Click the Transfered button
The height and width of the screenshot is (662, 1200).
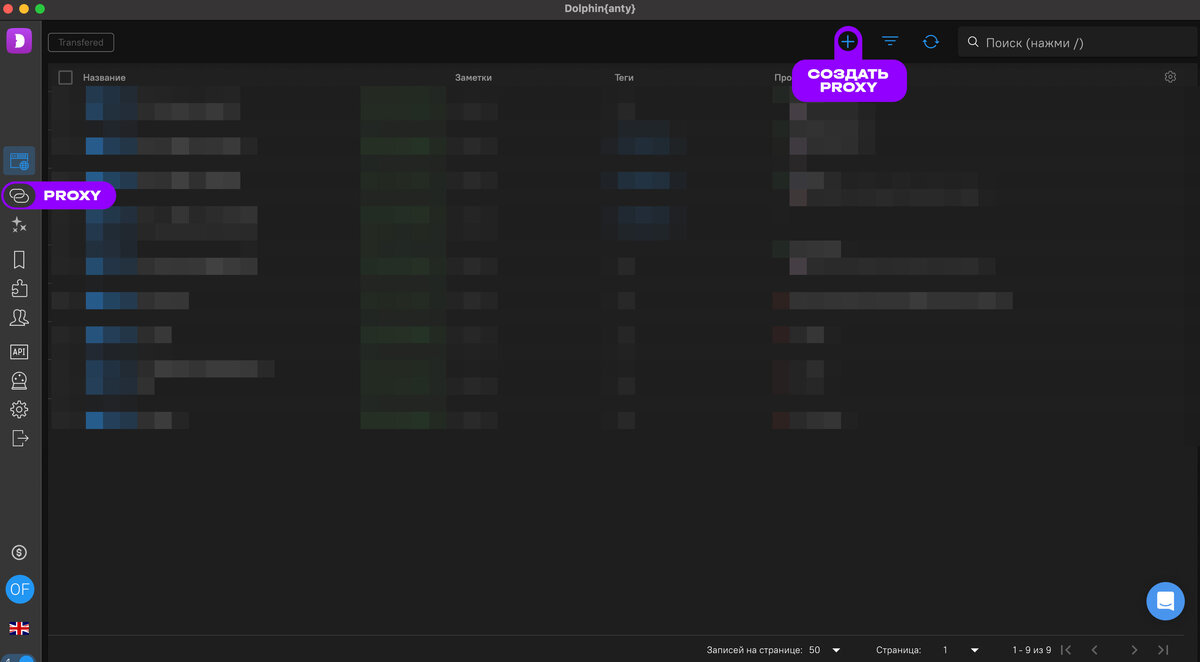click(x=81, y=42)
